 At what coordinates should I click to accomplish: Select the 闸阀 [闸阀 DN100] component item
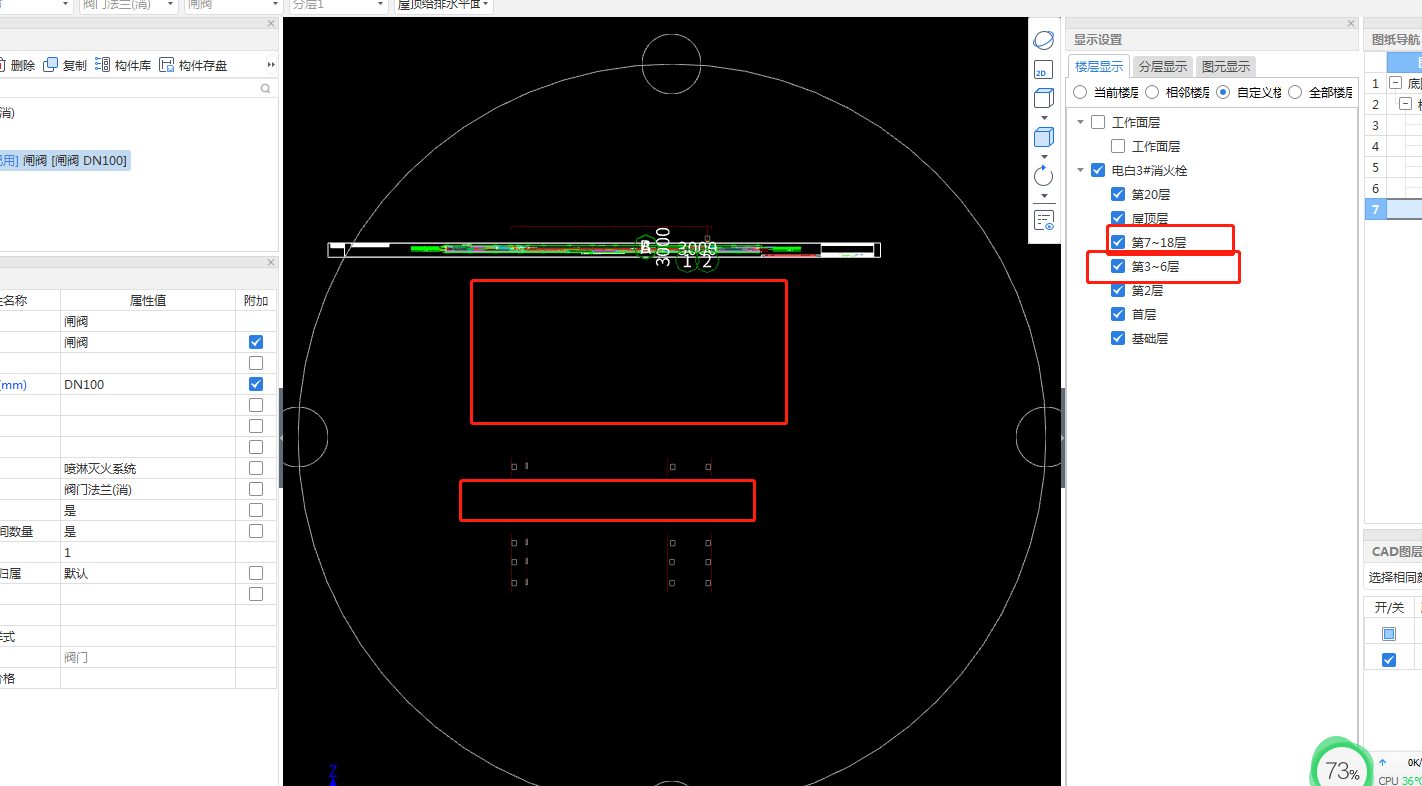[x=64, y=160]
